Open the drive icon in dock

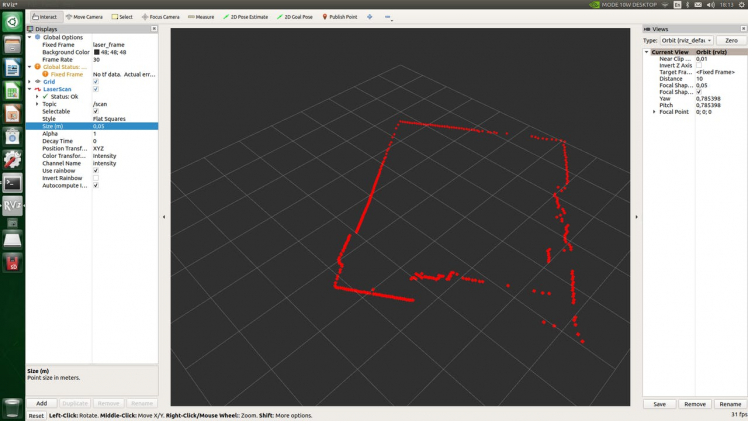point(12,240)
